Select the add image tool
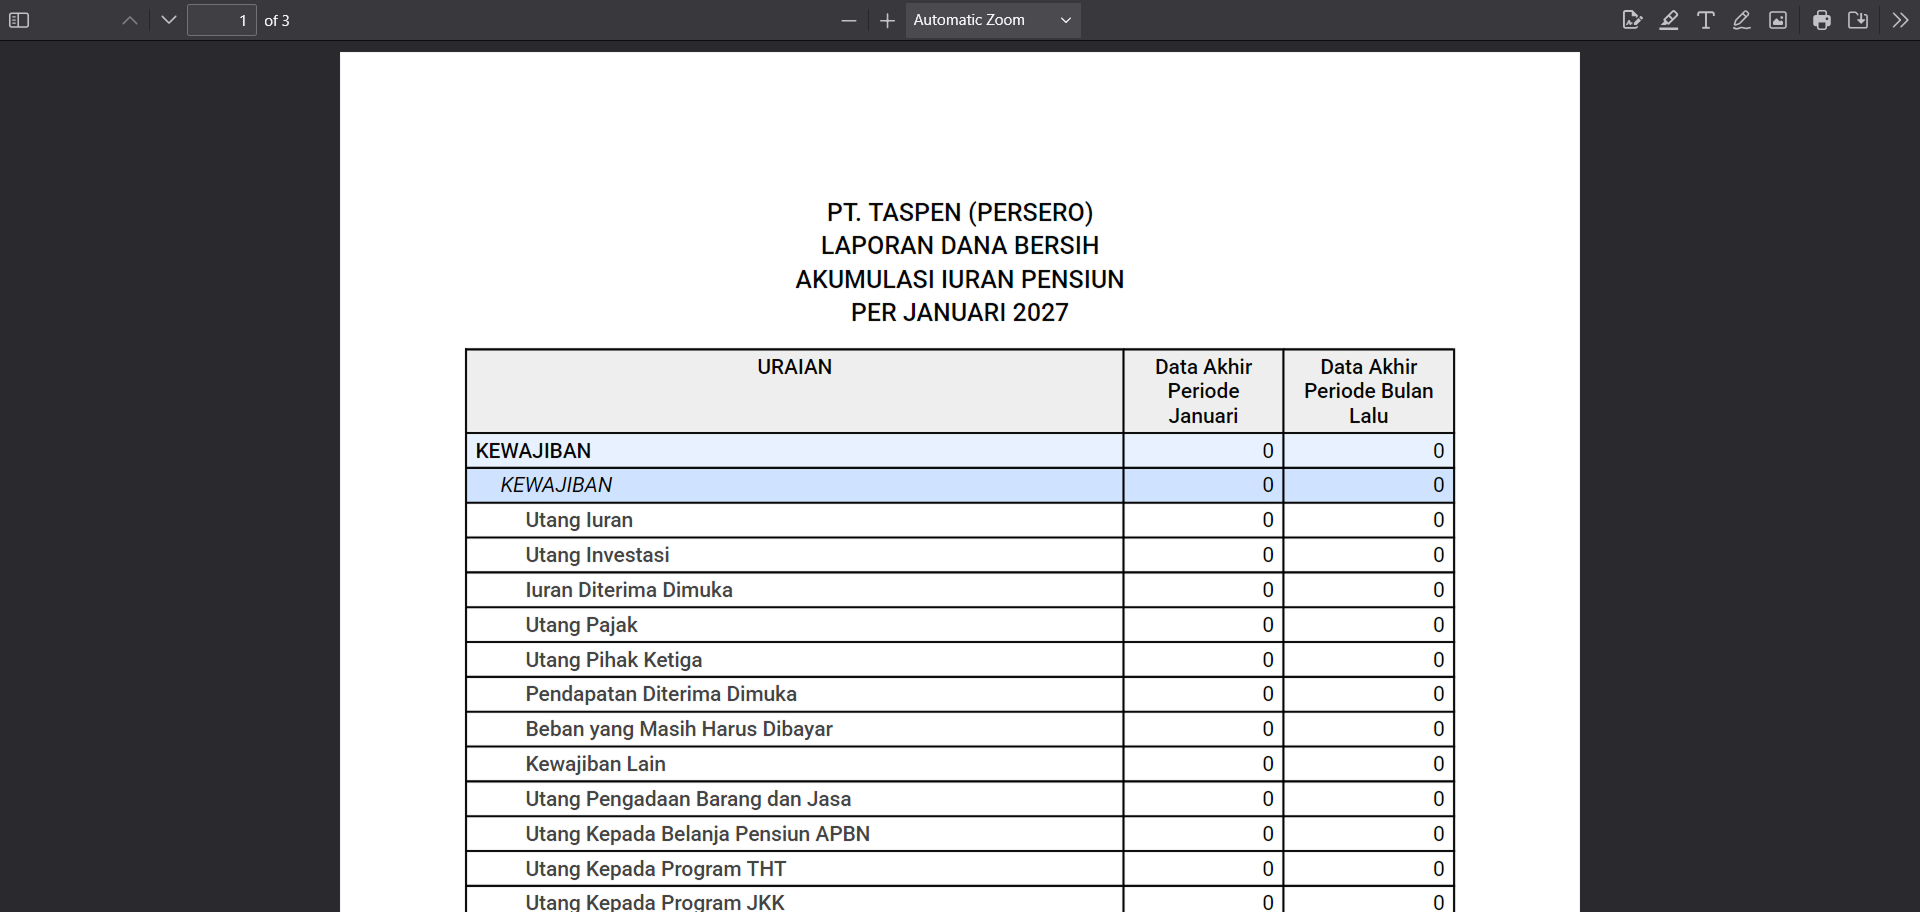1920x912 pixels. pos(1778,20)
